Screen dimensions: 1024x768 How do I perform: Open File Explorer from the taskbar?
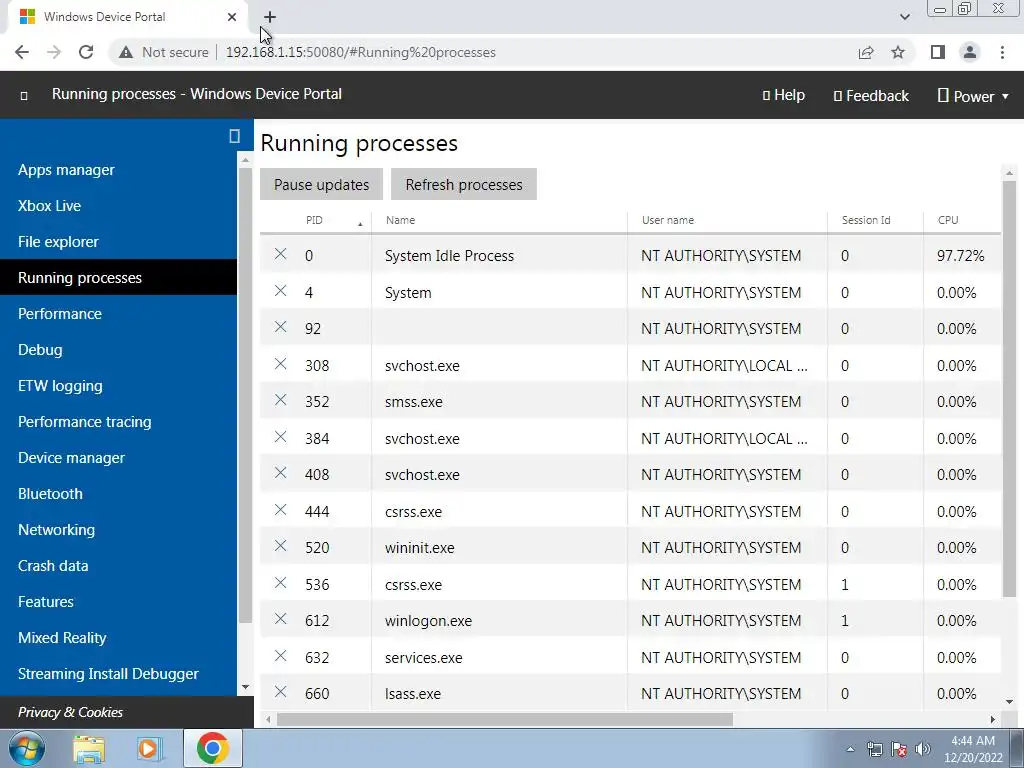[89, 748]
